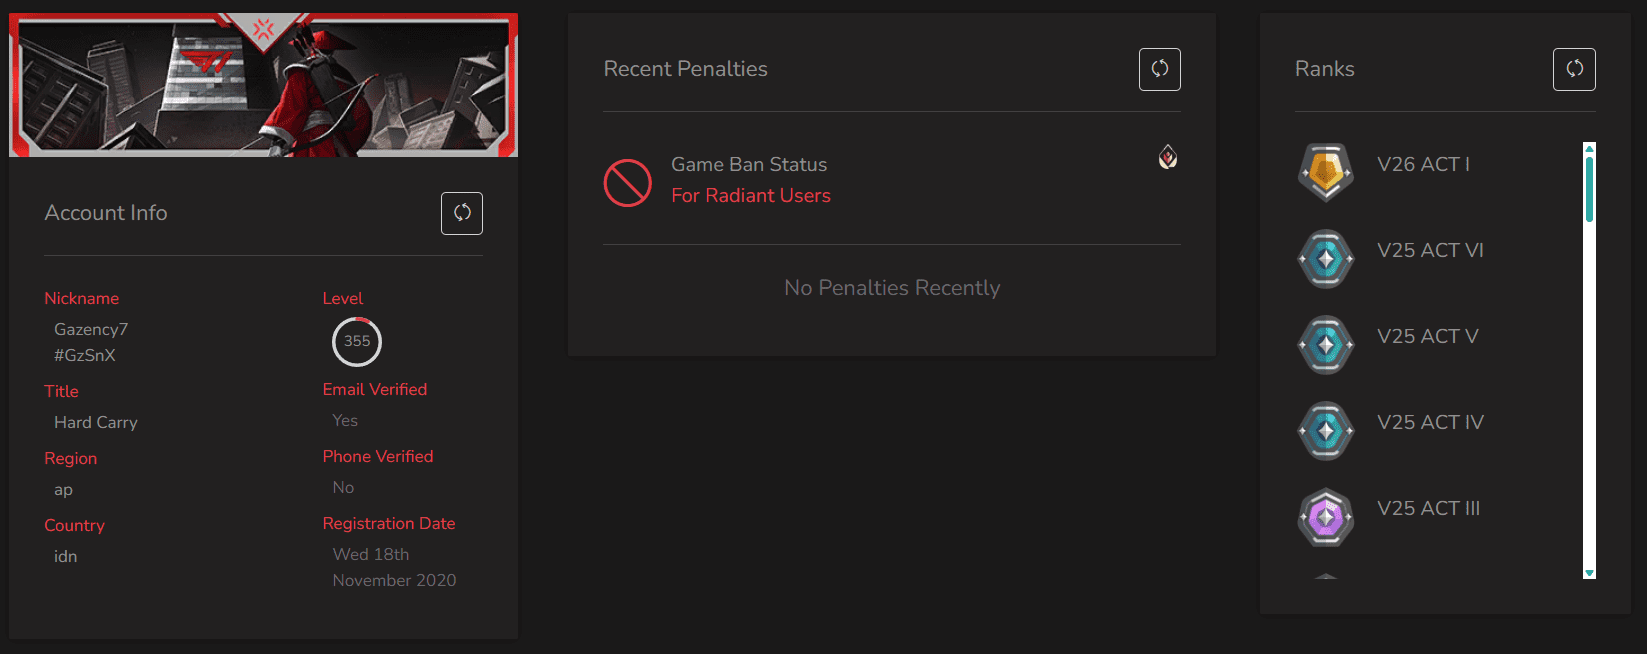Click the Radiant icon beside Game Ban Status

coord(1168,157)
